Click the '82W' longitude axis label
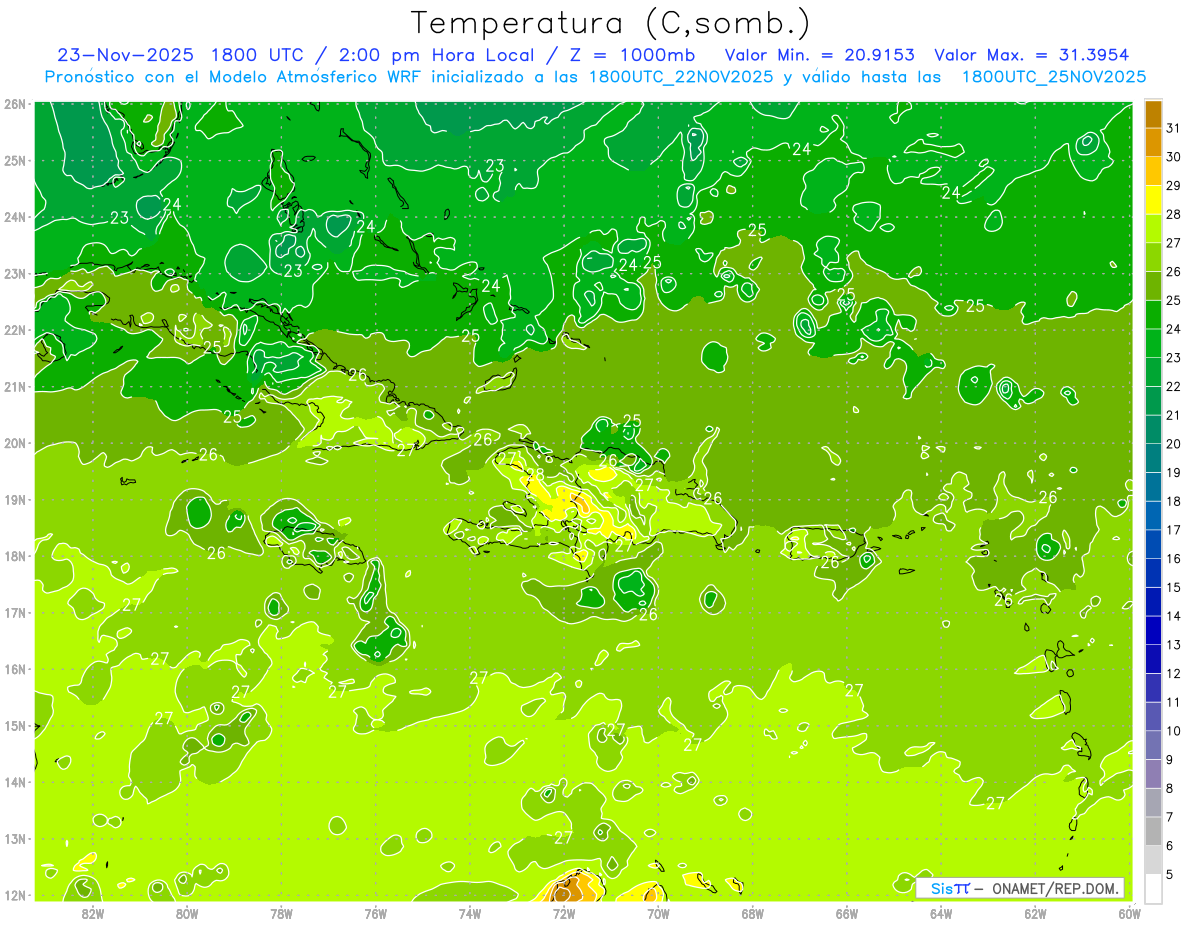Screen dimensions: 1200x927 pyautogui.click(x=92, y=913)
